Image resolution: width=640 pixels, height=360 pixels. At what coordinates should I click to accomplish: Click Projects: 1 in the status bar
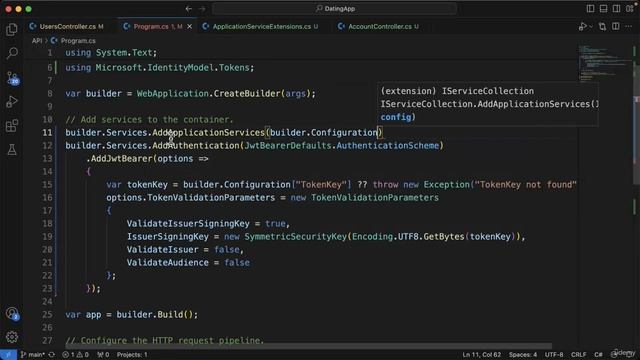point(132,355)
